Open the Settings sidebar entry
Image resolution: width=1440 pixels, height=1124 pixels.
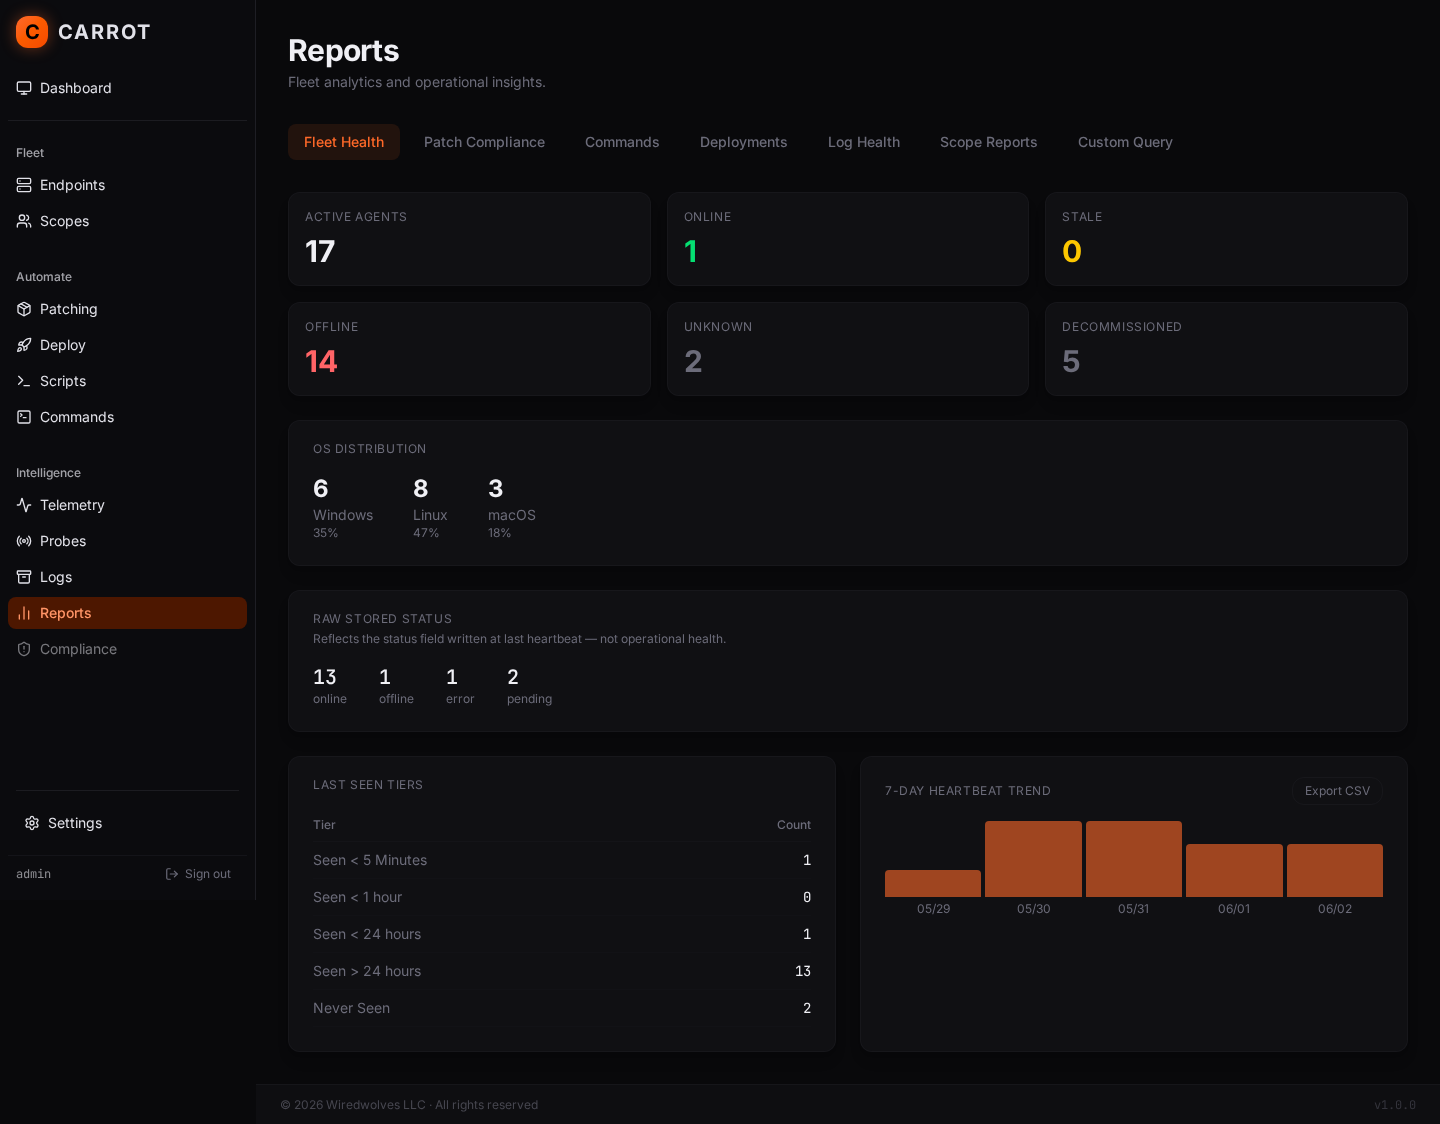pos(127,823)
